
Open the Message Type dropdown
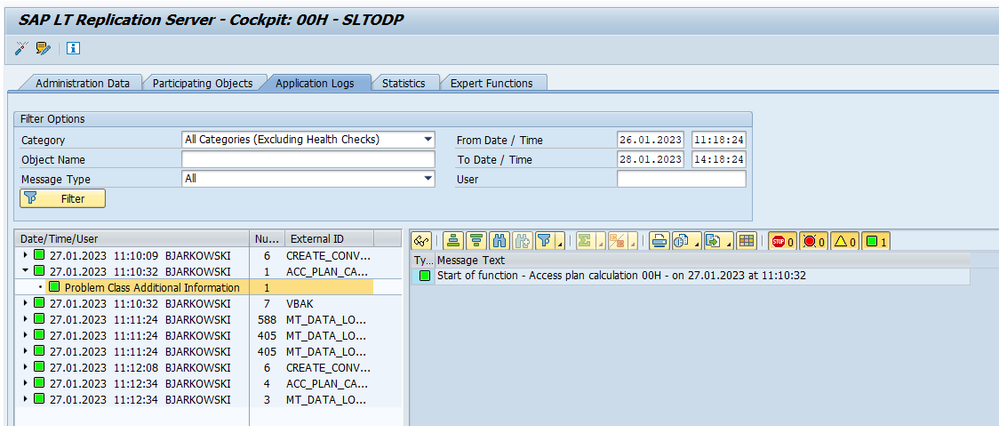point(428,179)
